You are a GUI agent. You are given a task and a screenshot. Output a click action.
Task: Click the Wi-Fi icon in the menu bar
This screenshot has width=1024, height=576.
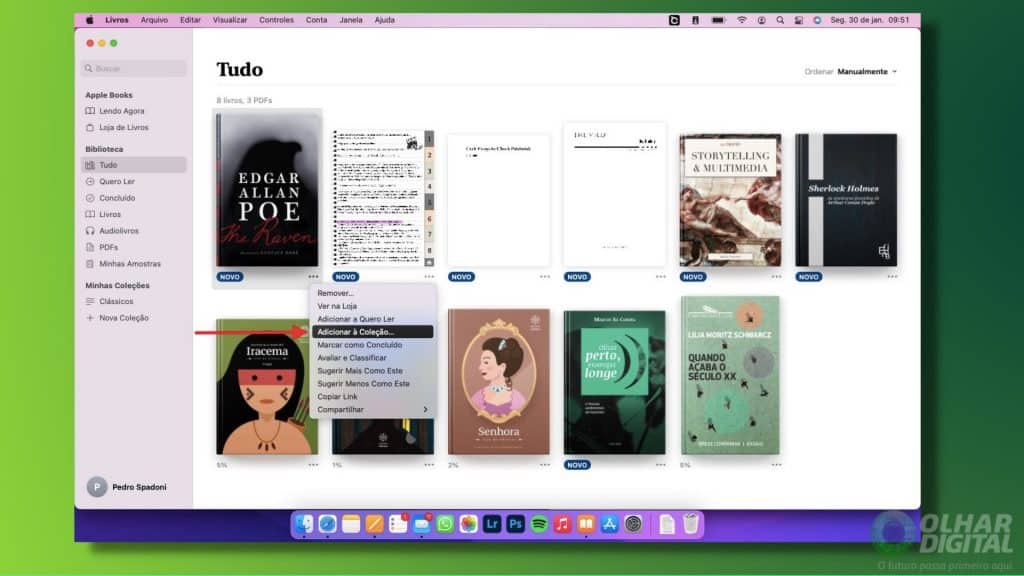[x=741, y=20]
